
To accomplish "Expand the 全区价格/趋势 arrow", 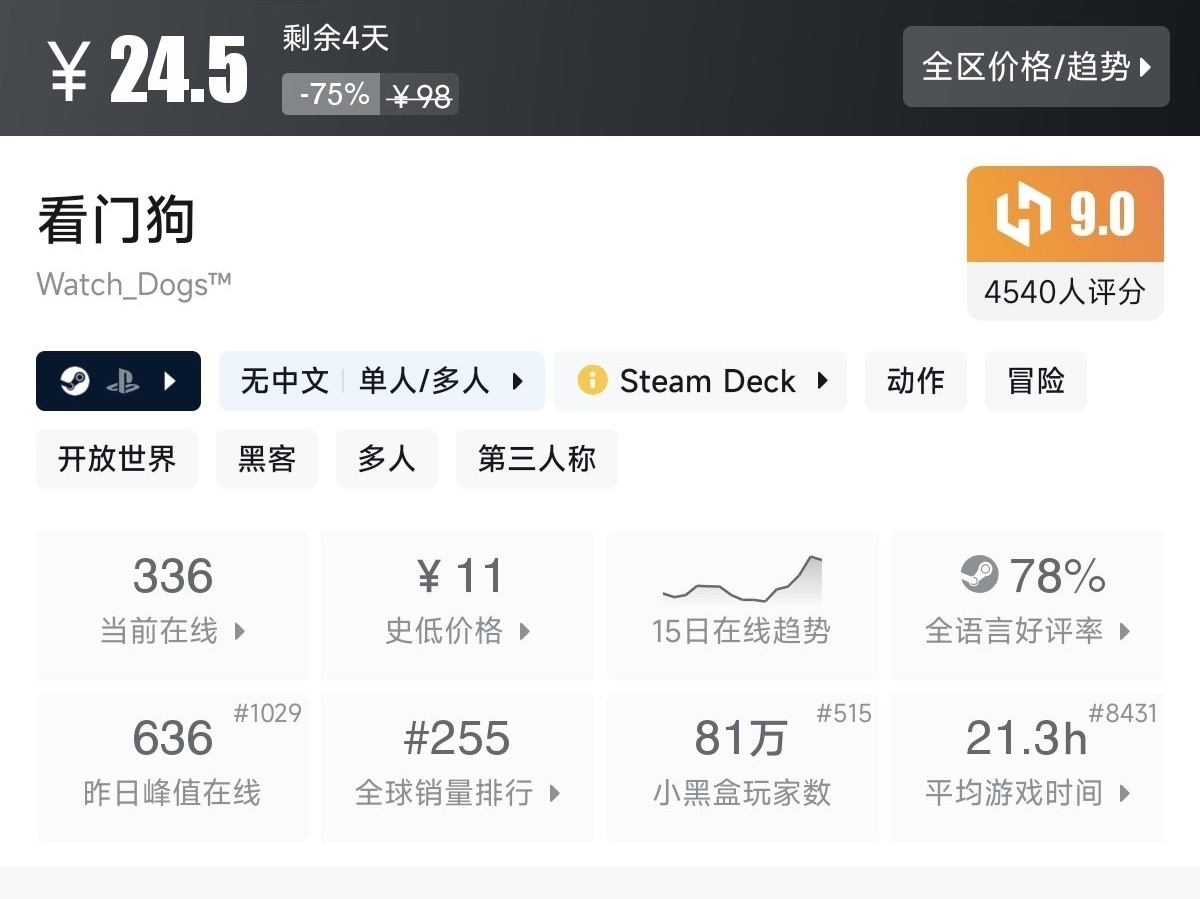I will pyautogui.click(x=1145, y=68).
